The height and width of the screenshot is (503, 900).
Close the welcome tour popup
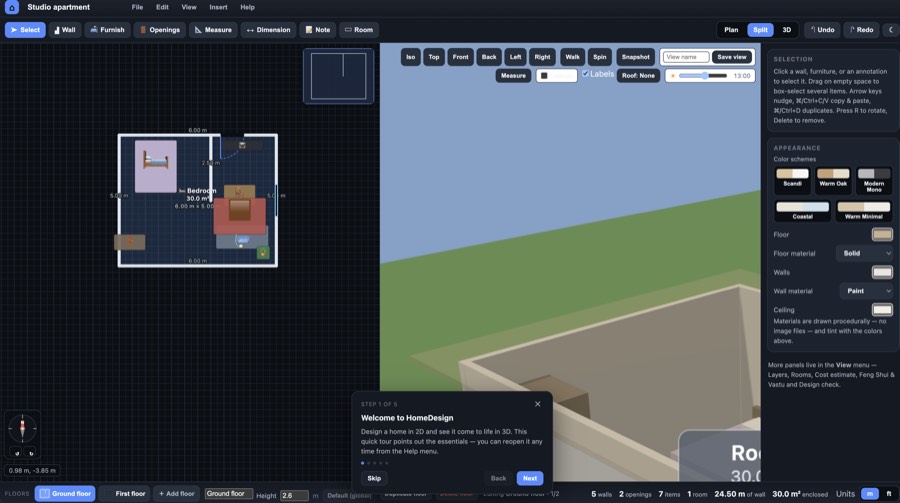(x=537, y=404)
